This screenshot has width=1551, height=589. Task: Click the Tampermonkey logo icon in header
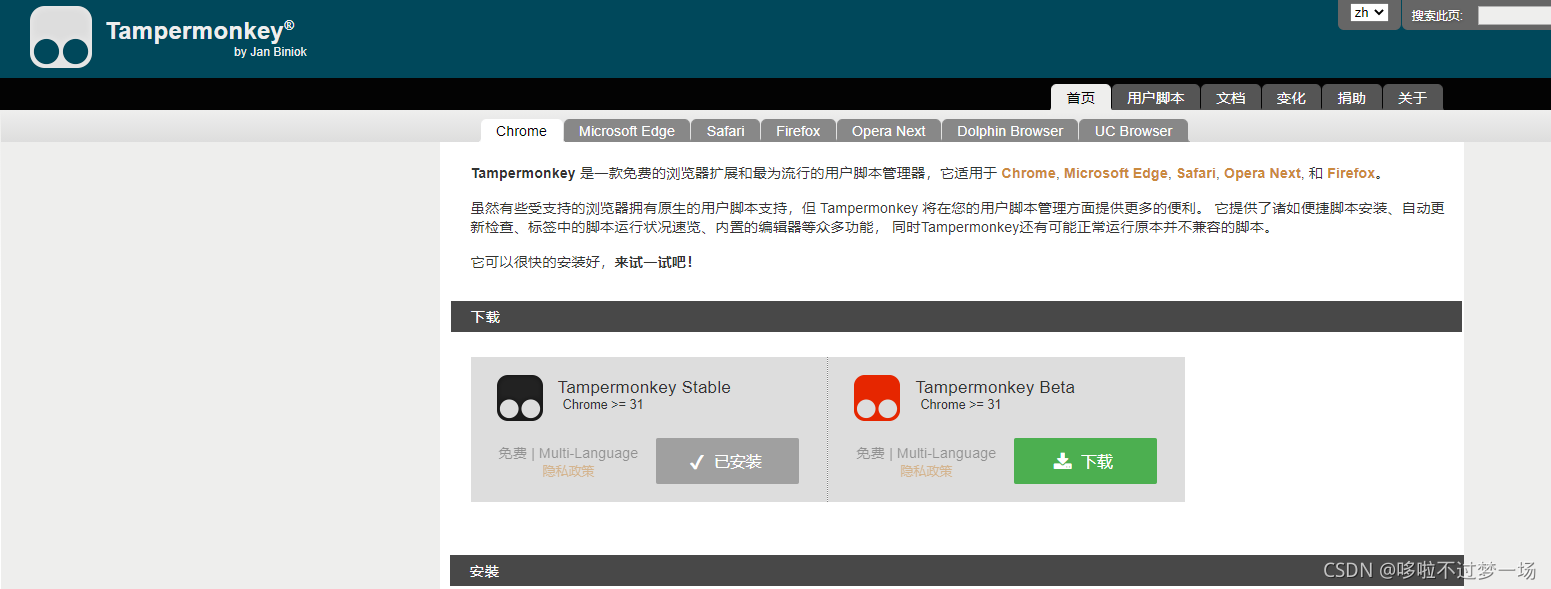(x=61, y=37)
